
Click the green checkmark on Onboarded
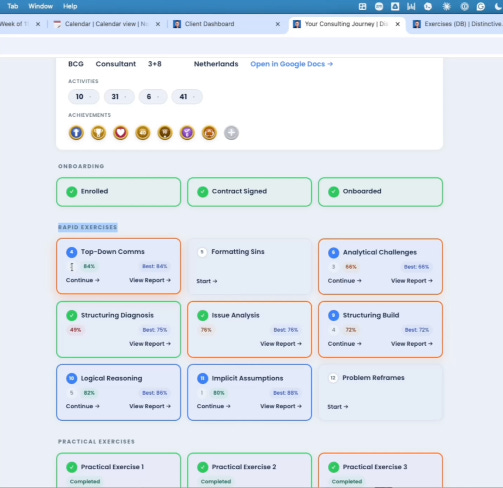pos(333,192)
